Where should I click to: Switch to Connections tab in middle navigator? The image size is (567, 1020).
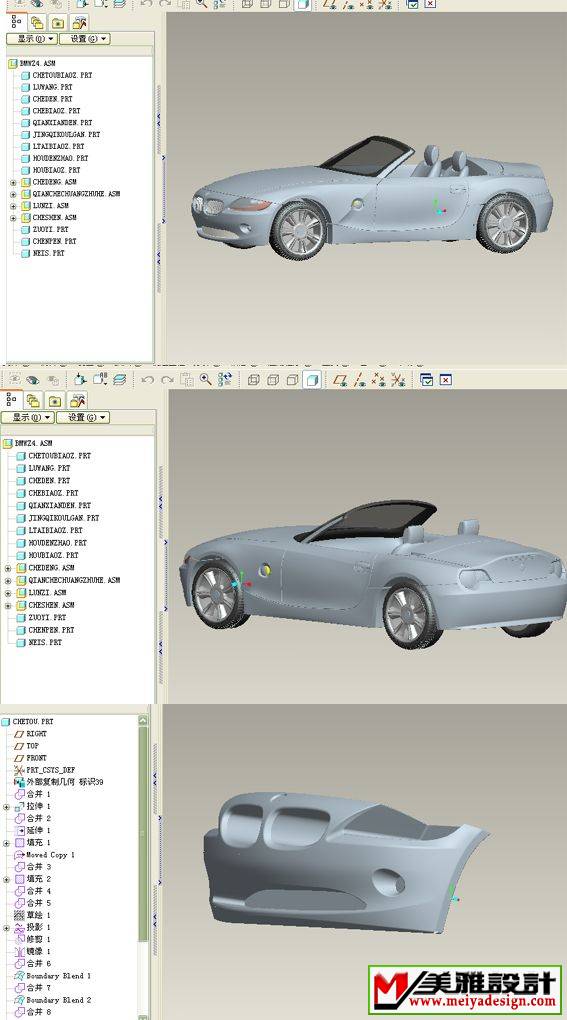click(x=78, y=401)
